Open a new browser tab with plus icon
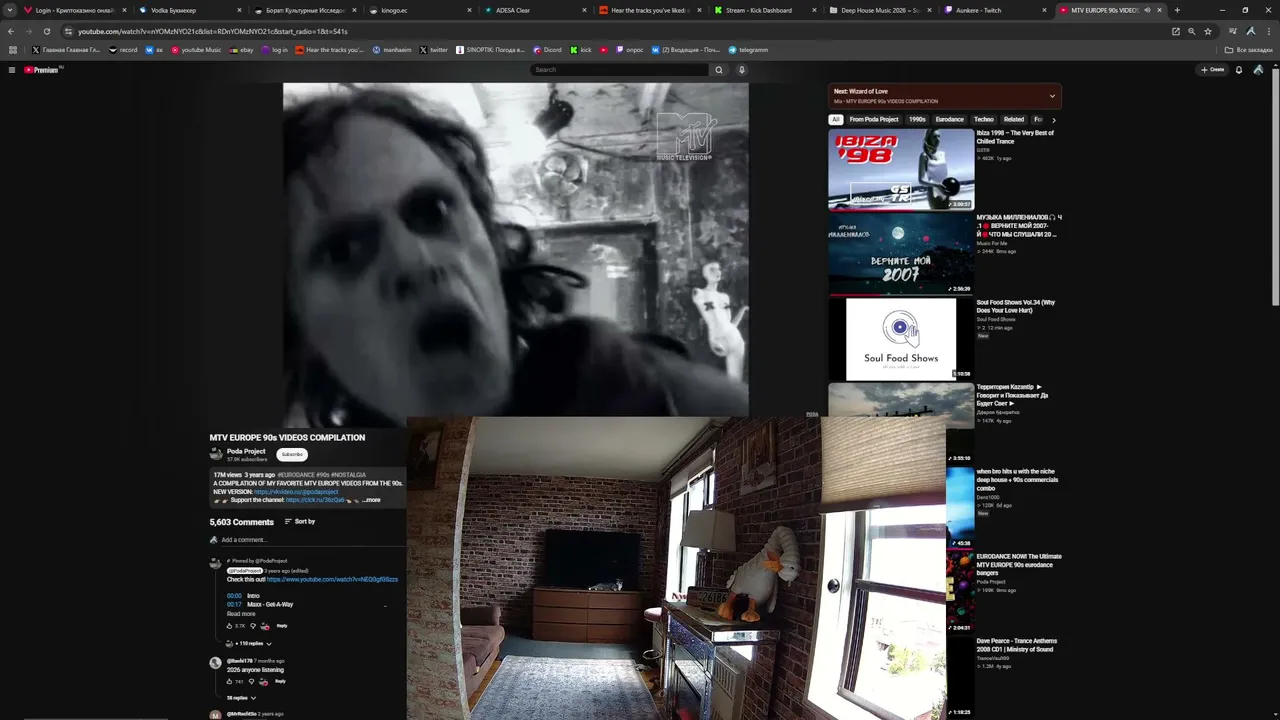Image resolution: width=1280 pixels, height=720 pixels. coord(1177,10)
